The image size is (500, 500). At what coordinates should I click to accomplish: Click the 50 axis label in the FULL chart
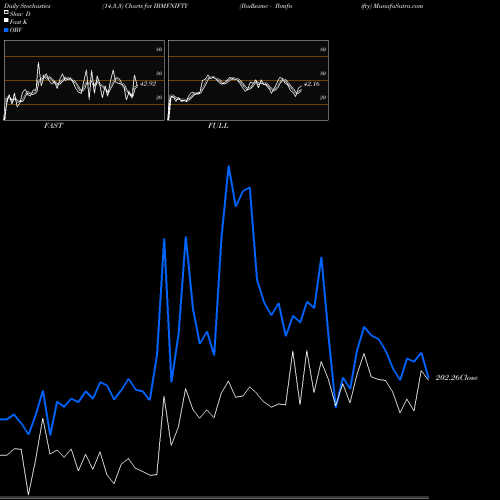pyautogui.click(x=323, y=73)
